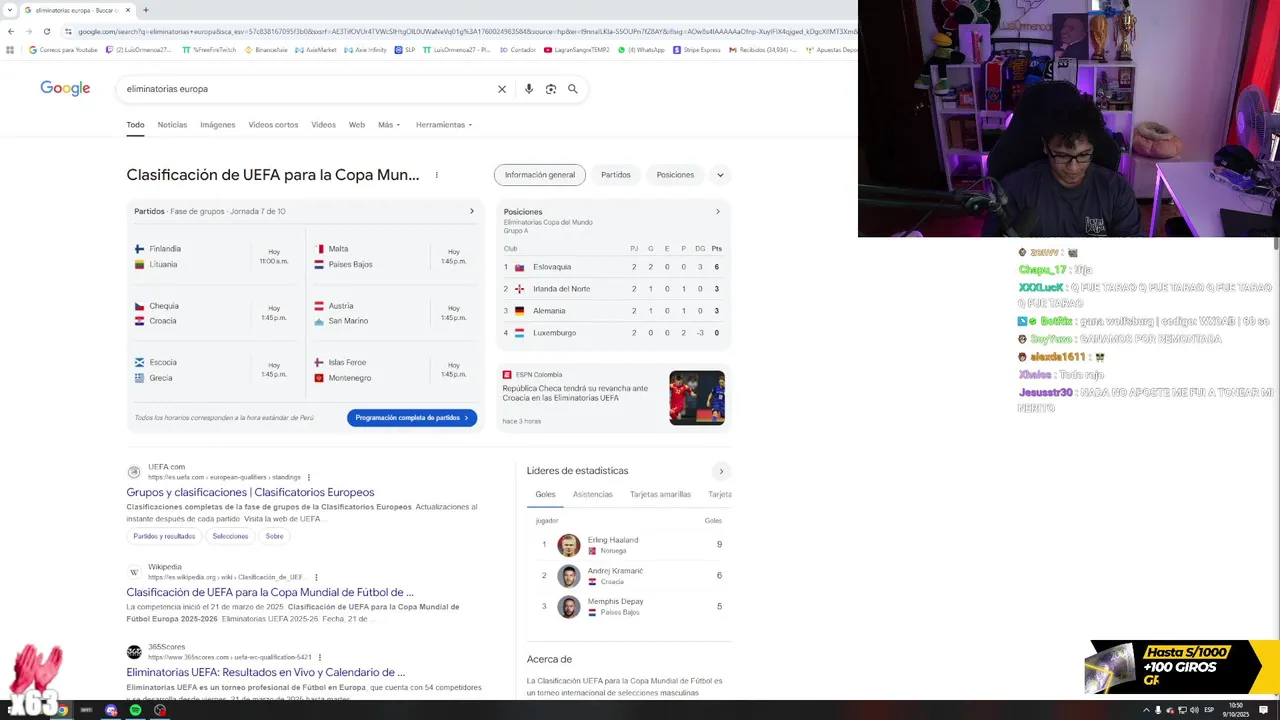Open Grupos y clasificaciones UEFA link
Screen dimensions: 1280x720
(250, 492)
